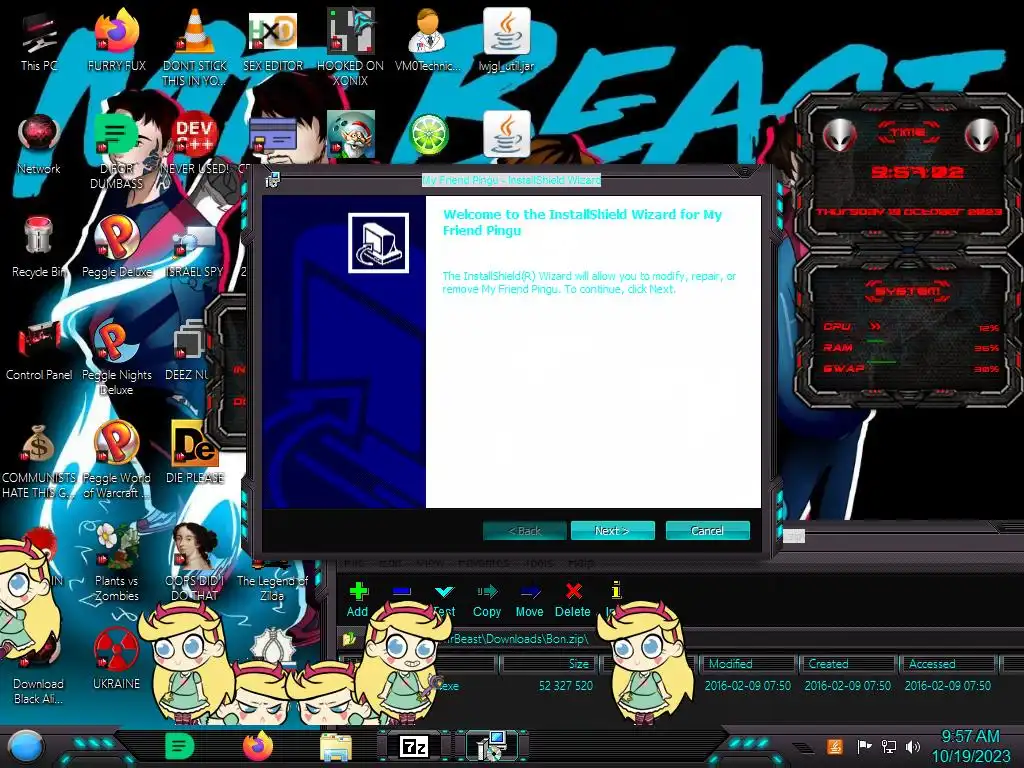The image size is (1024, 768).
Task: Open the ISRAEL SPY desktop shortcut
Action: tap(195, 247)
